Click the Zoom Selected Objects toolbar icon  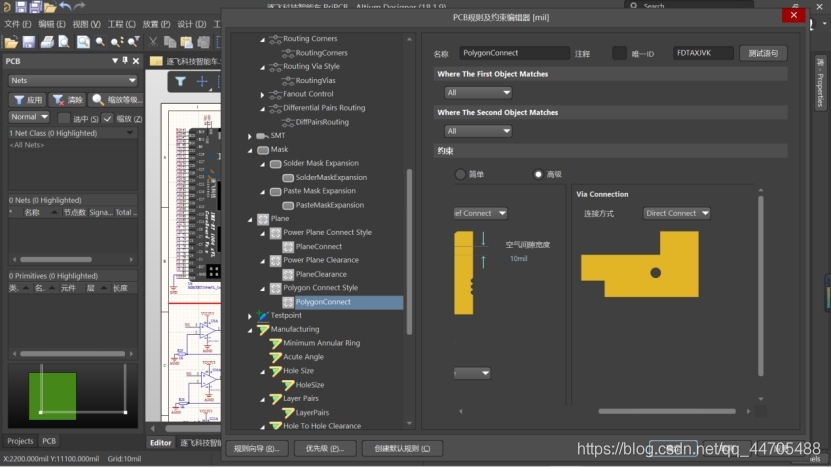(x=117, y=42)
